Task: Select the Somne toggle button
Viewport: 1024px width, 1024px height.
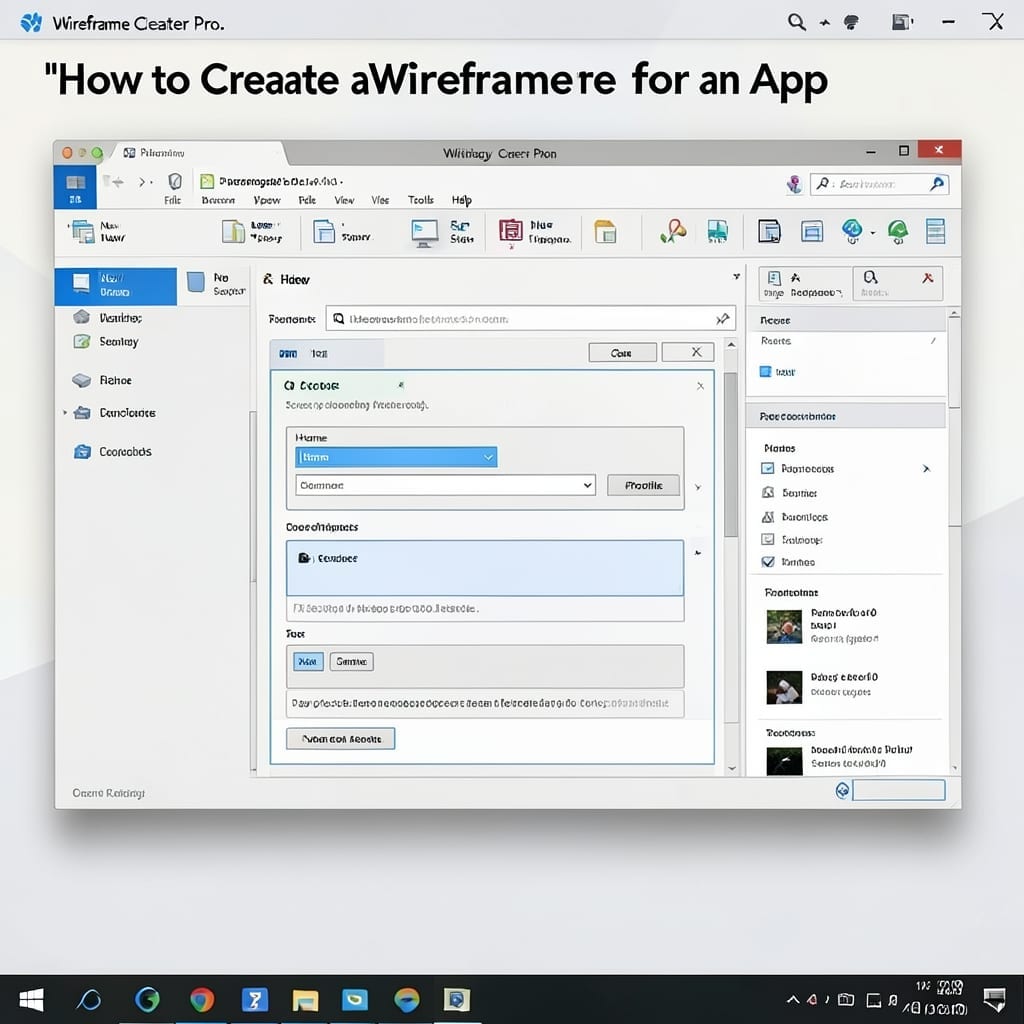Action: (x=351, y=662)
